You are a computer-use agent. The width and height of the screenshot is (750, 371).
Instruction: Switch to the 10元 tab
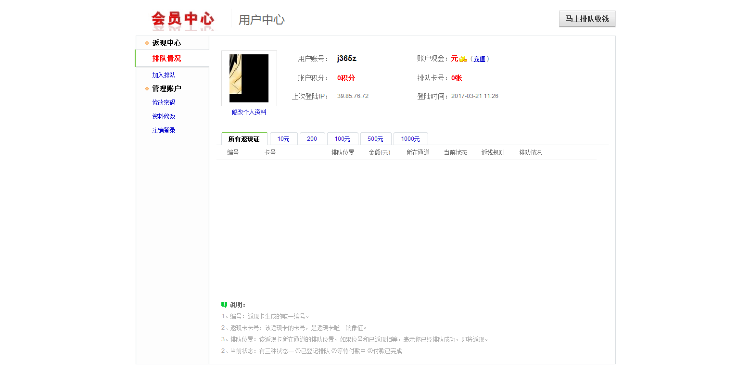click(284, 139)
